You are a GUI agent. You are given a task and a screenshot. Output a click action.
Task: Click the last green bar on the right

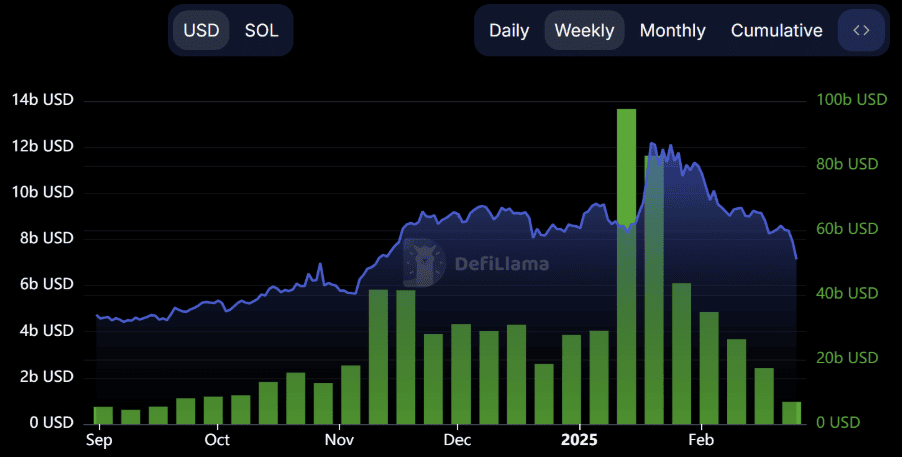click(792, 412)
